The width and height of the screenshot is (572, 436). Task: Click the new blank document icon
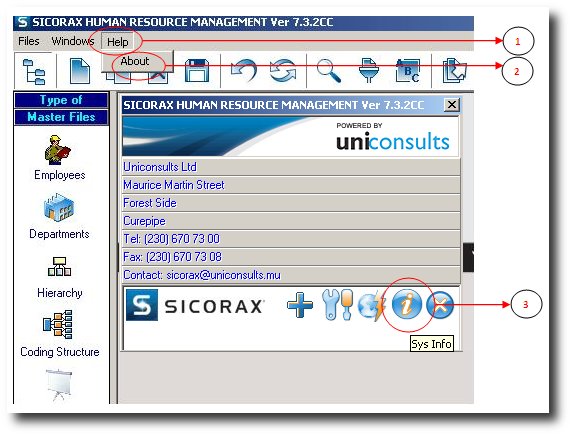(80, 71)
